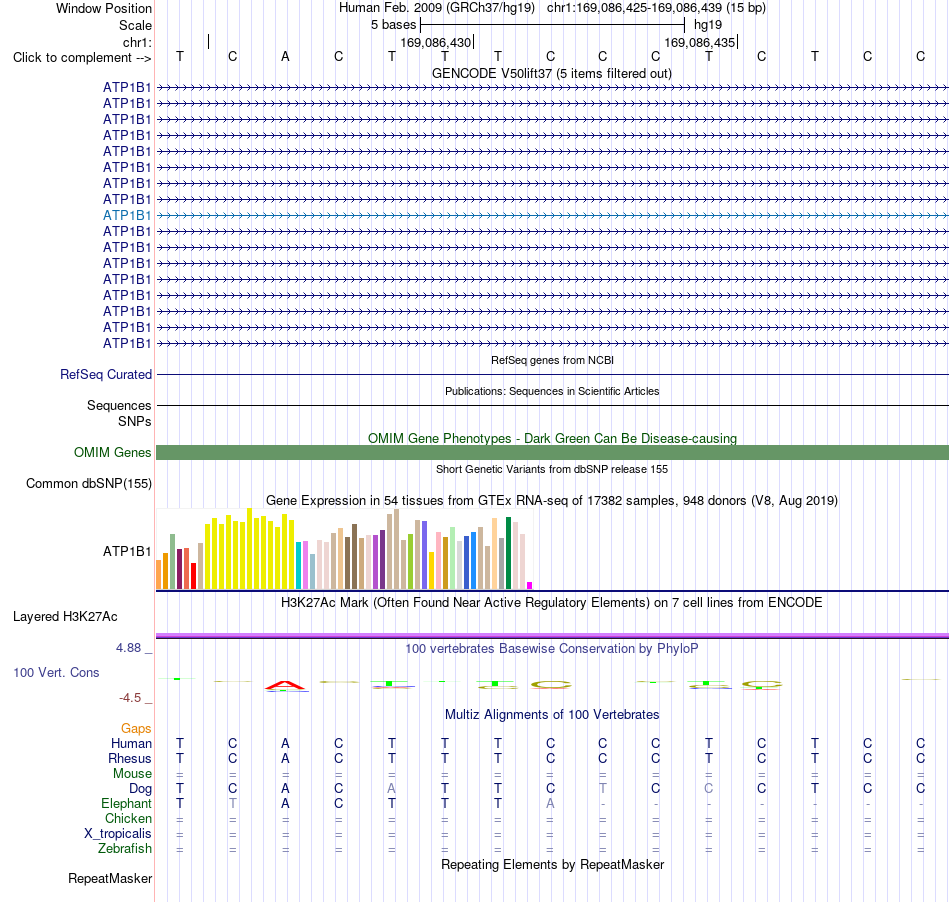Click the gray 'A' in the Dog row

(x=391, y=789)
